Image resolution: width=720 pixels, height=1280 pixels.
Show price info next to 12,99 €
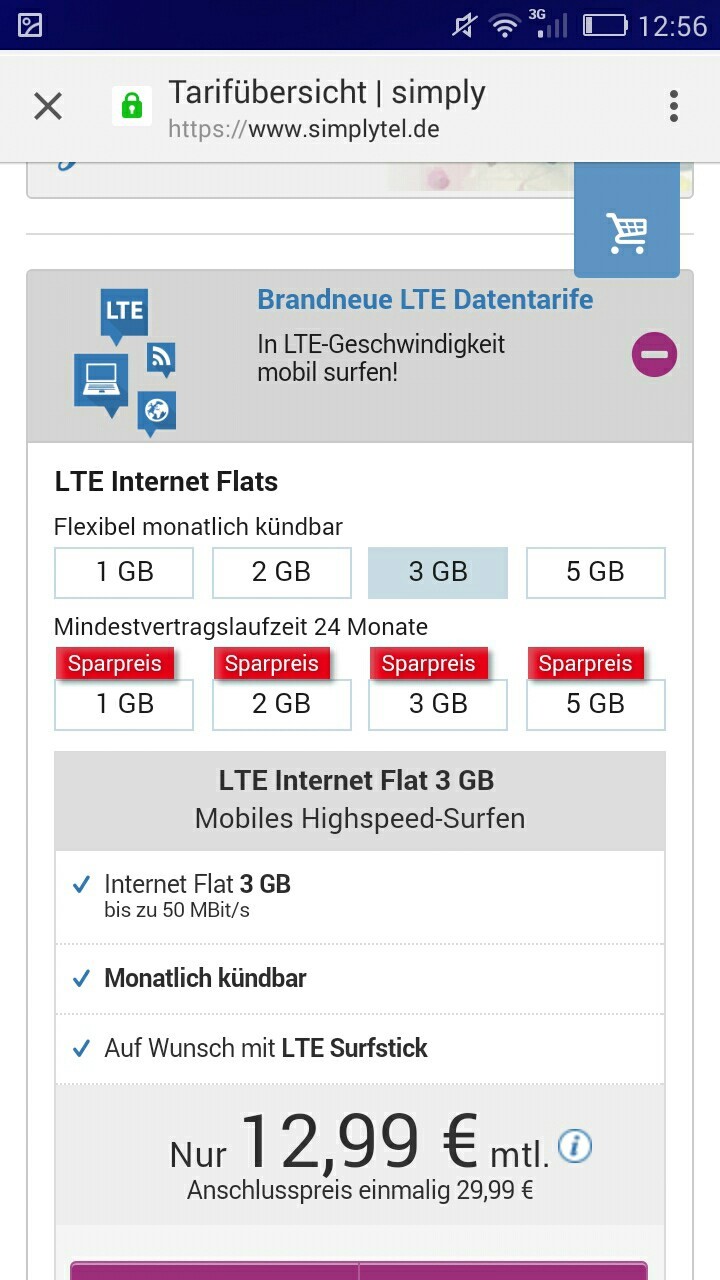click(x=575, y=1146)
